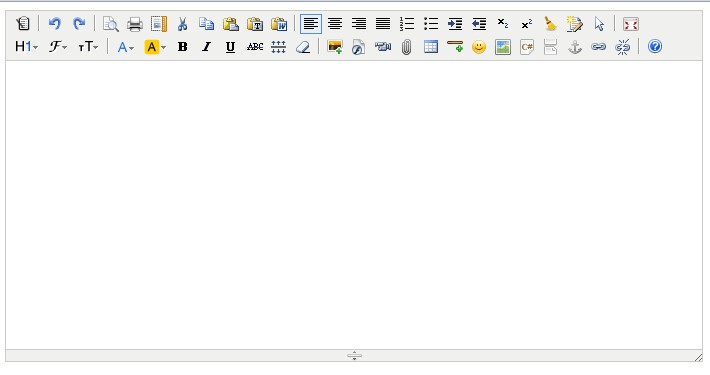Insert a bulleted list
This screenshot has width=710, height=375.
[x=431, y=24]
